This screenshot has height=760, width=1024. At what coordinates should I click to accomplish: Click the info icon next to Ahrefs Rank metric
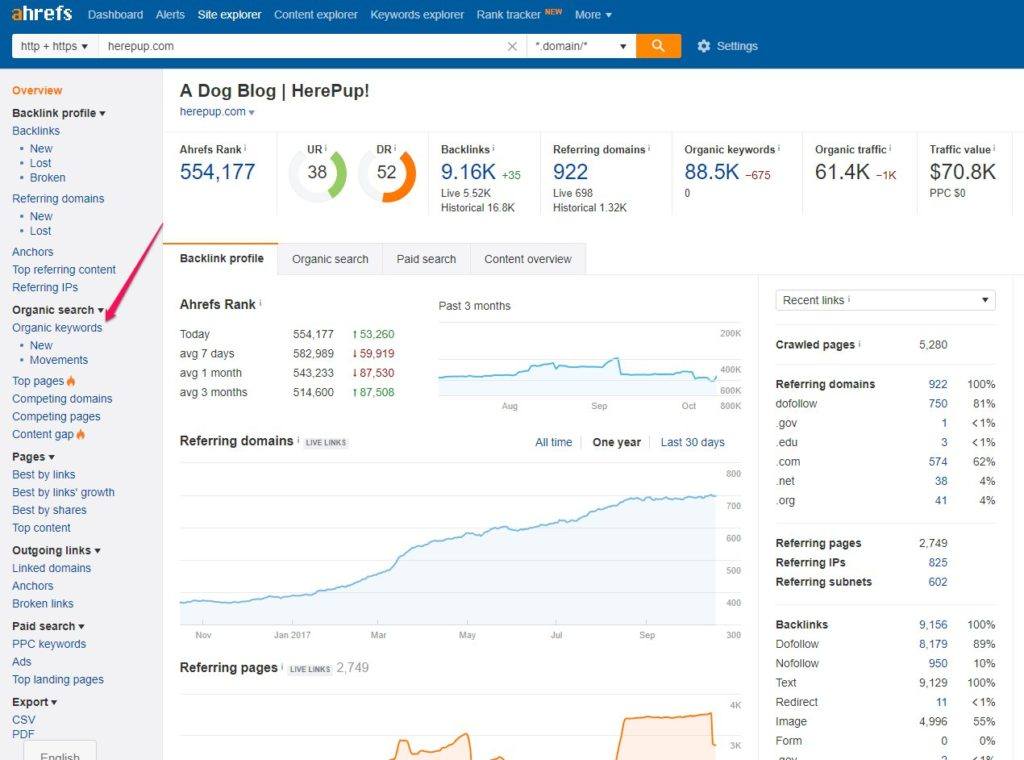click(245, 148)
